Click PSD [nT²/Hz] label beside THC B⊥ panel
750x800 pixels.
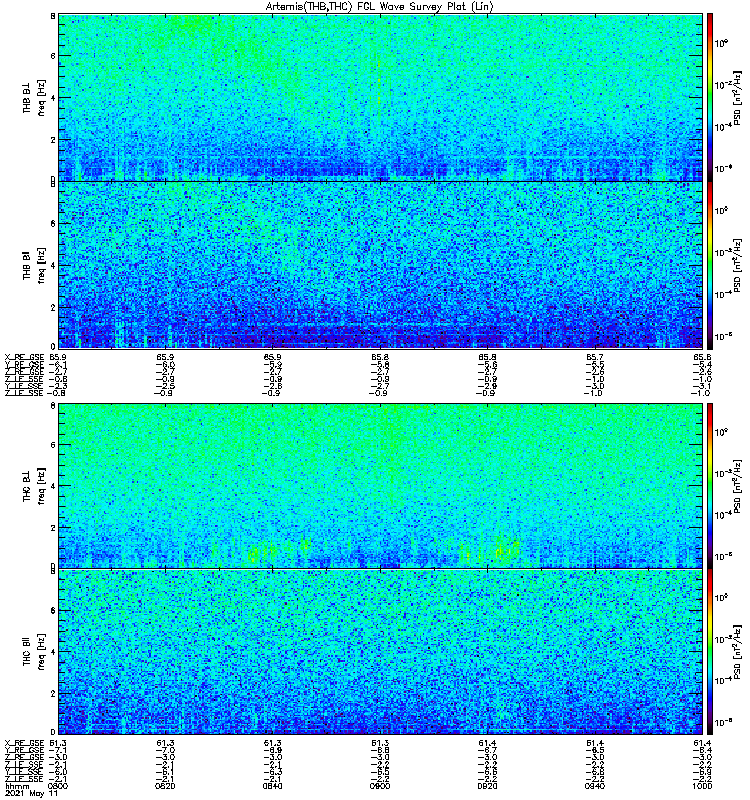pyautogui.click(x=737, y=486)
